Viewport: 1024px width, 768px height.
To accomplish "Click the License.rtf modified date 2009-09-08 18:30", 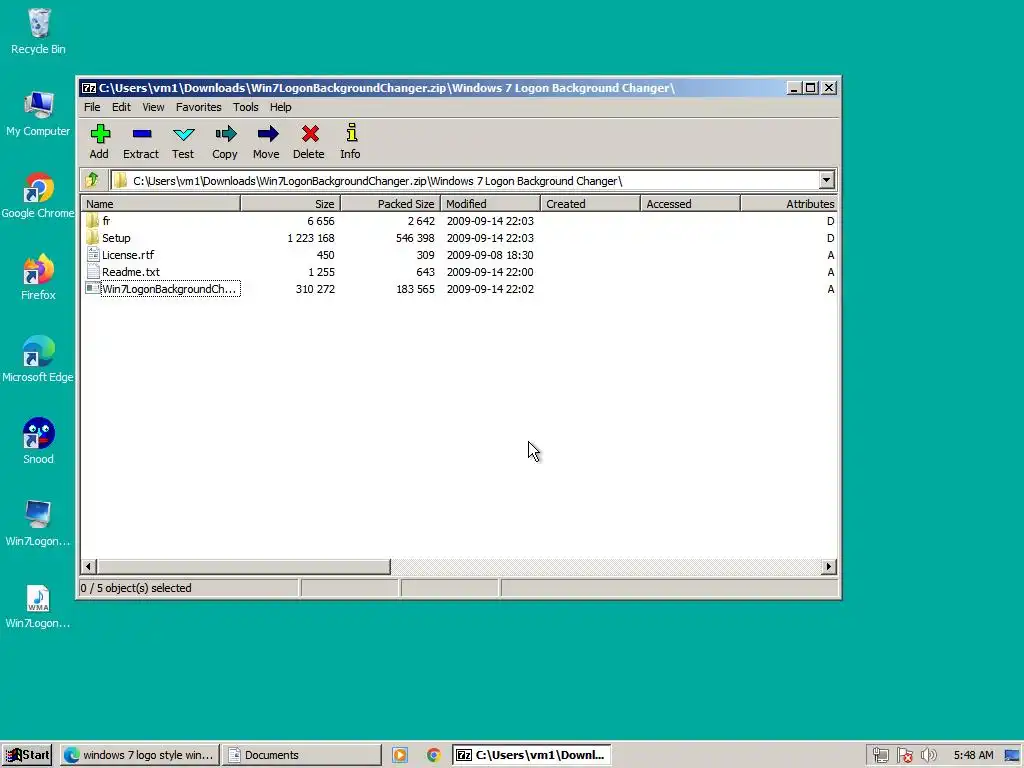I will [x=490, y=255].
